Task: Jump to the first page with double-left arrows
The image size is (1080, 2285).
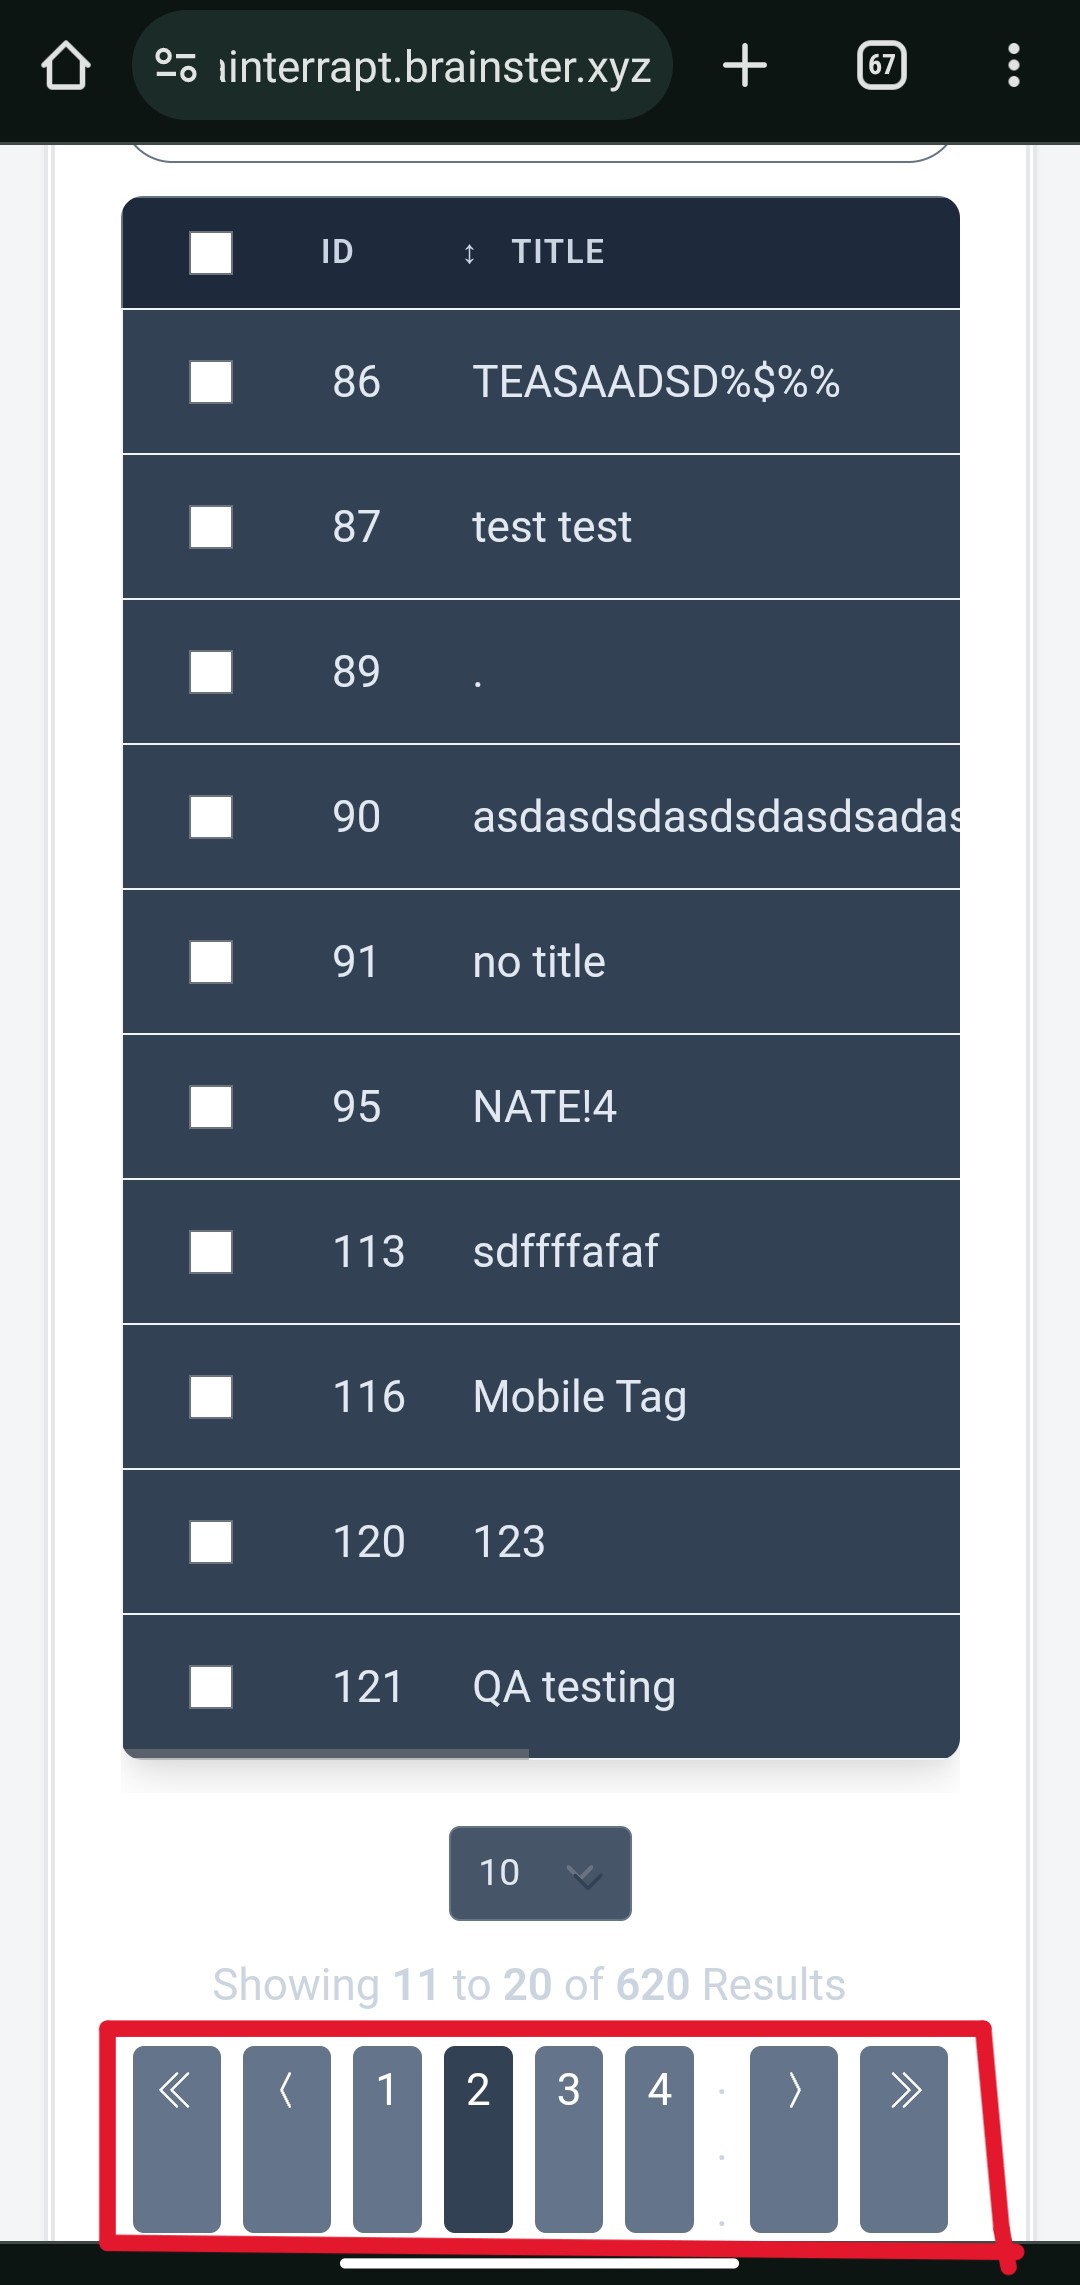Action: pyautogui.click(x=176, y=2138)
